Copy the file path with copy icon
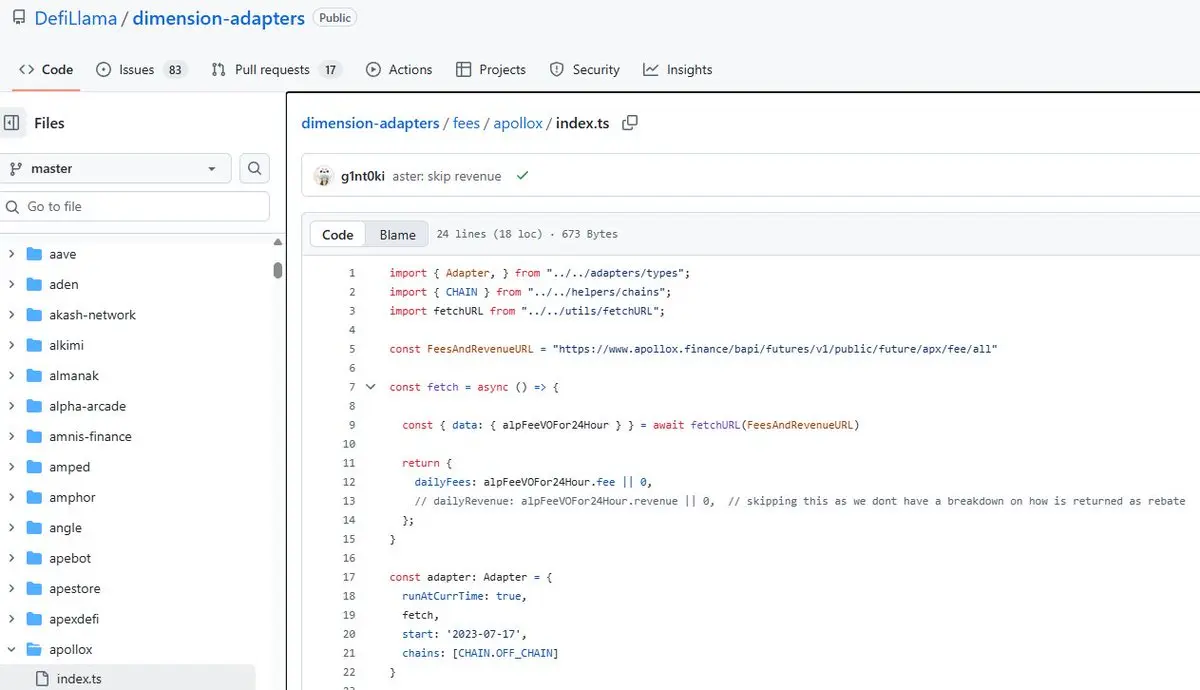Viewport: 1200px width, 690px height. [630, 123]
